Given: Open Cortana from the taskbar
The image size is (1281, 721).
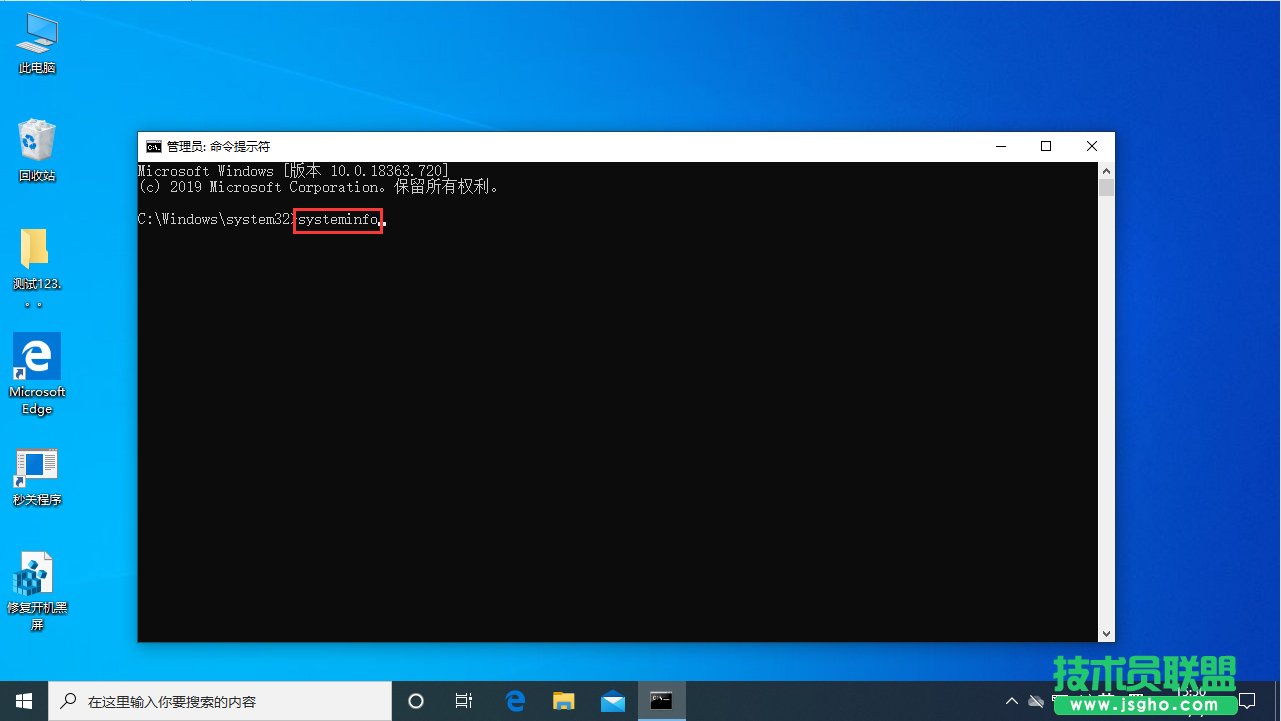Looking at the screenshot, I should pyautogui.click(x=415, y=700).
